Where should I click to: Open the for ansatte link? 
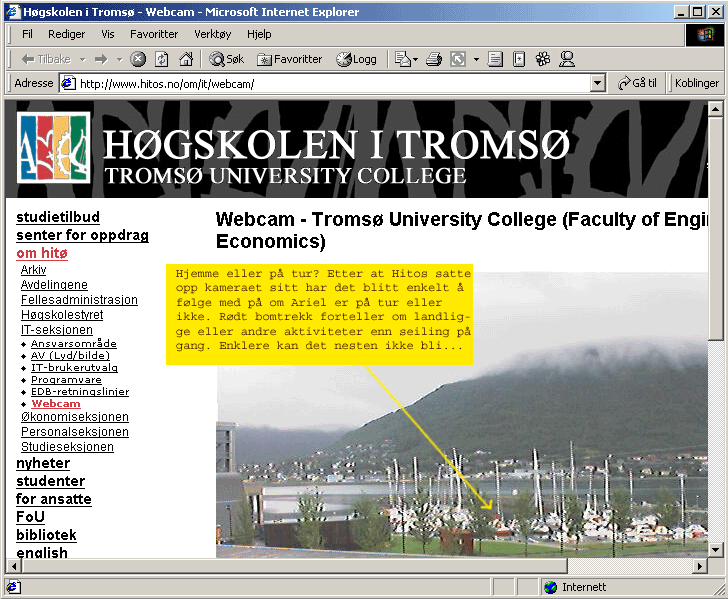click(54, 499)
